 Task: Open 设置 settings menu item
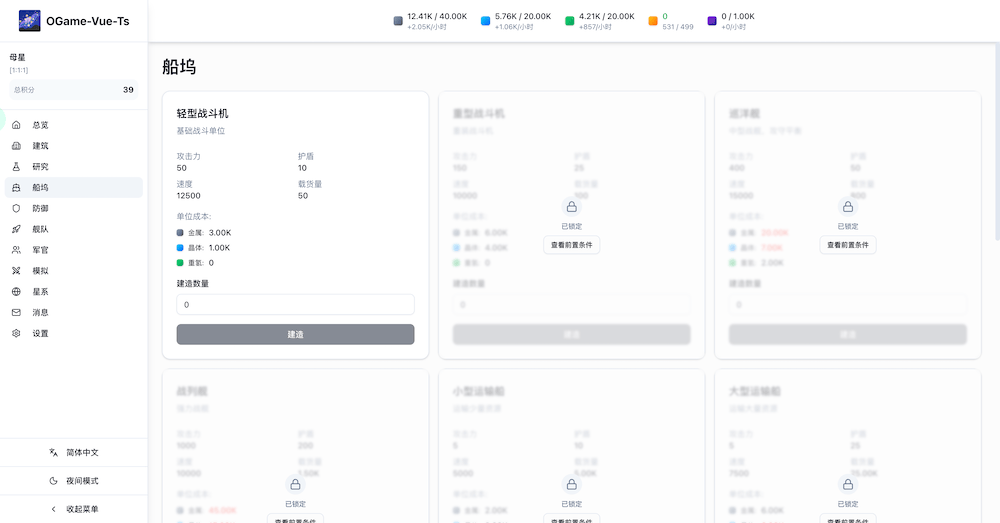tap(40, 334)
